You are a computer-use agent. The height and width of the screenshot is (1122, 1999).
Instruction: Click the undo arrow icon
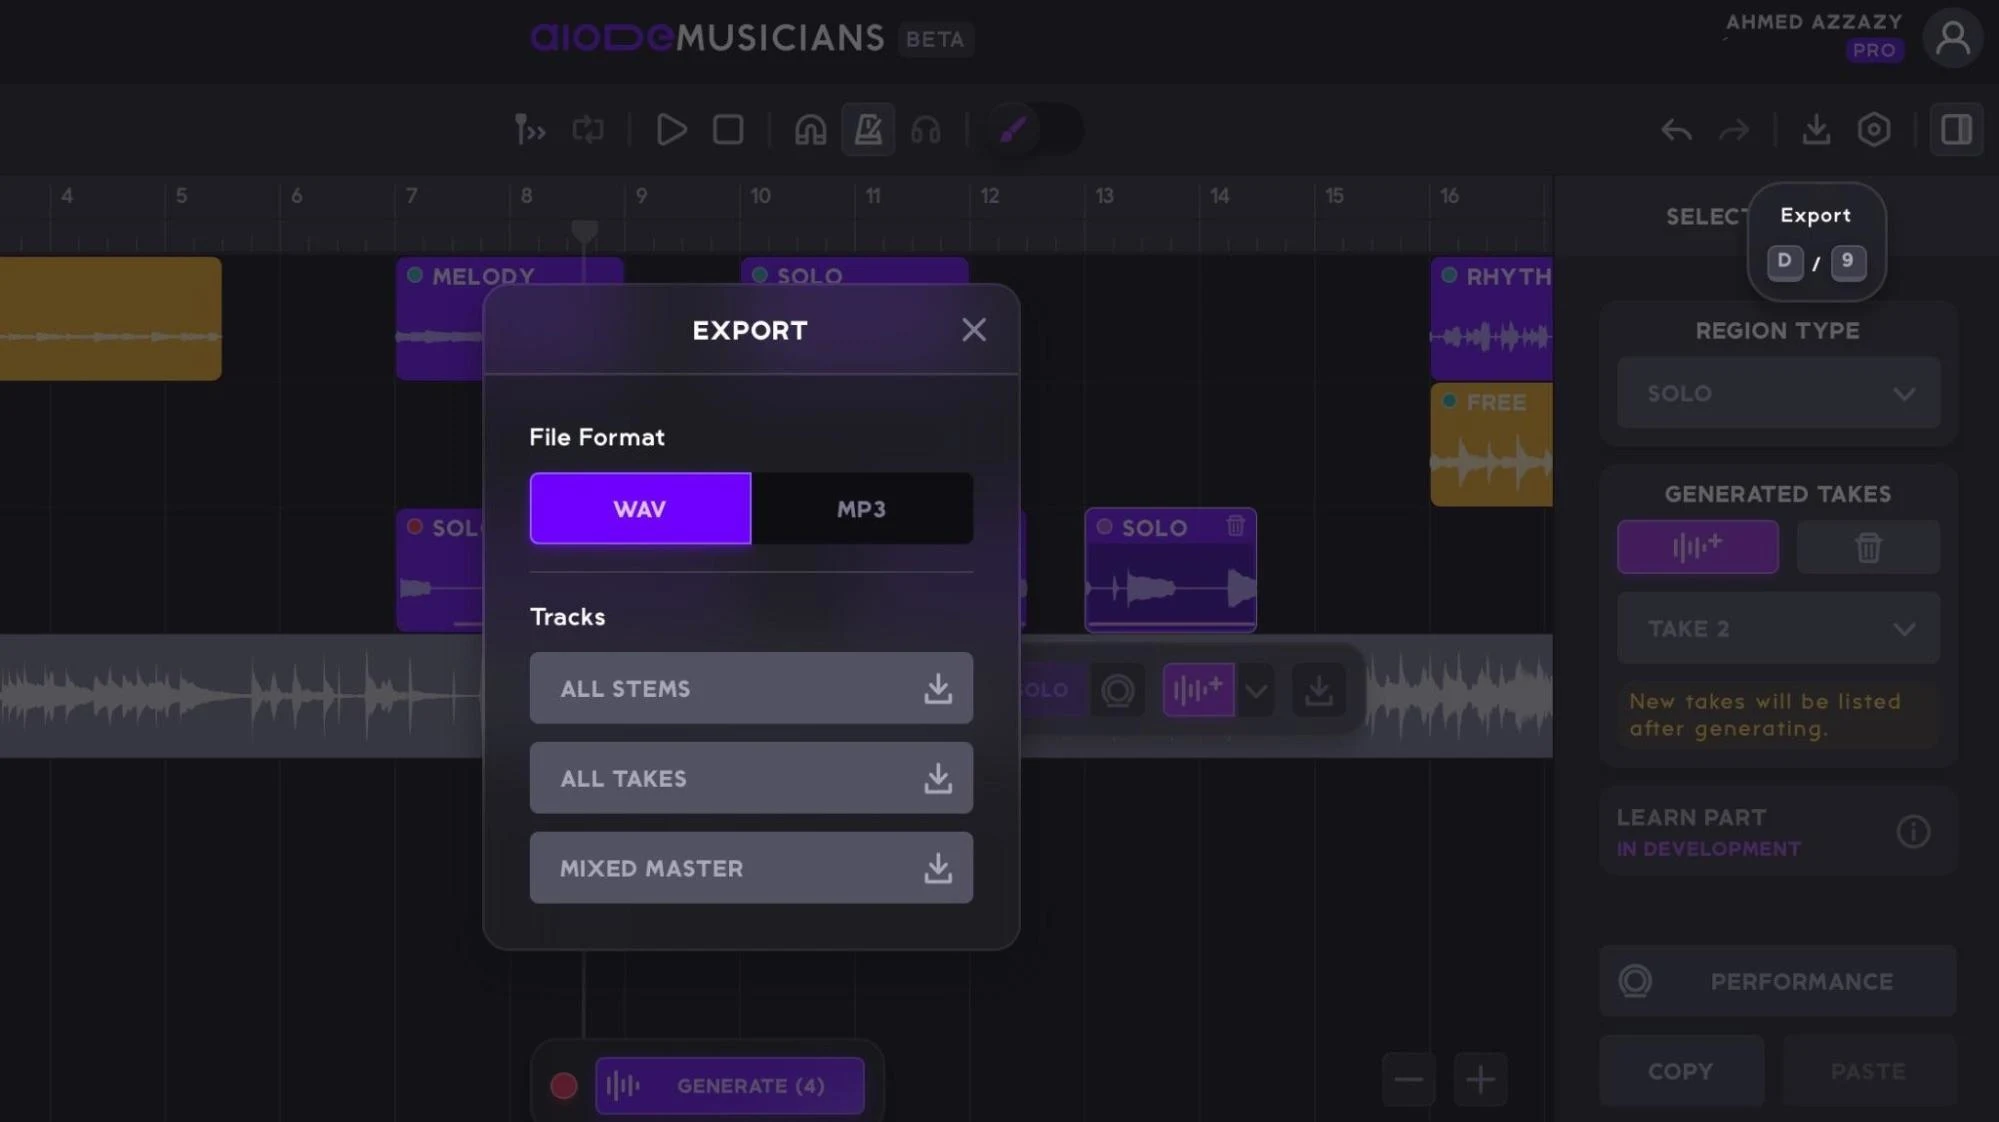[1676, 130]
